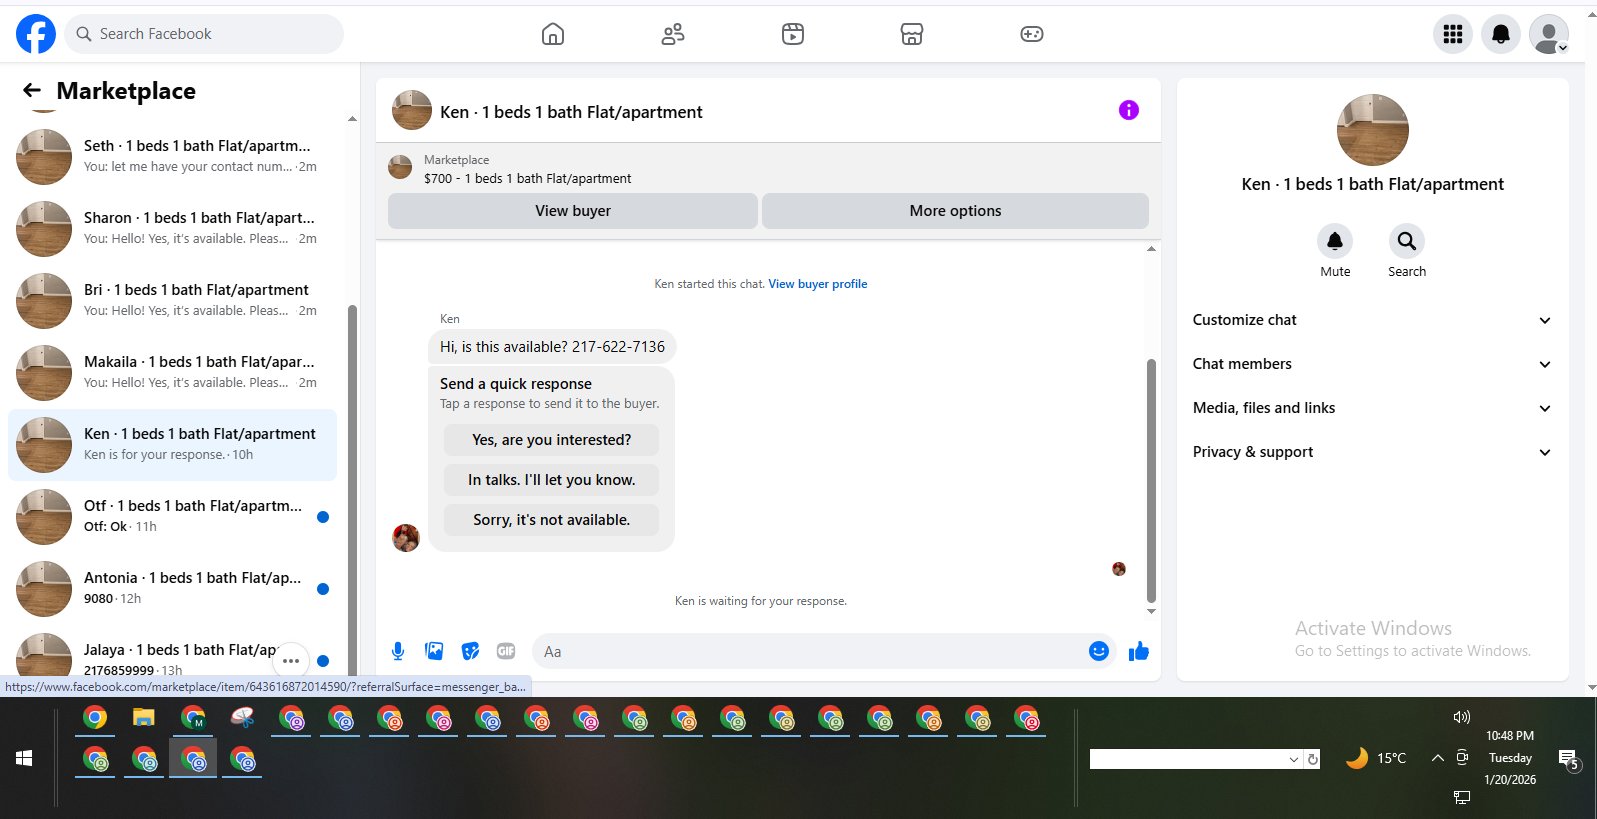The width and height of the screenshot is (1597, 819).
Task: Open the Makaila chat conversation
Action: 172,373
